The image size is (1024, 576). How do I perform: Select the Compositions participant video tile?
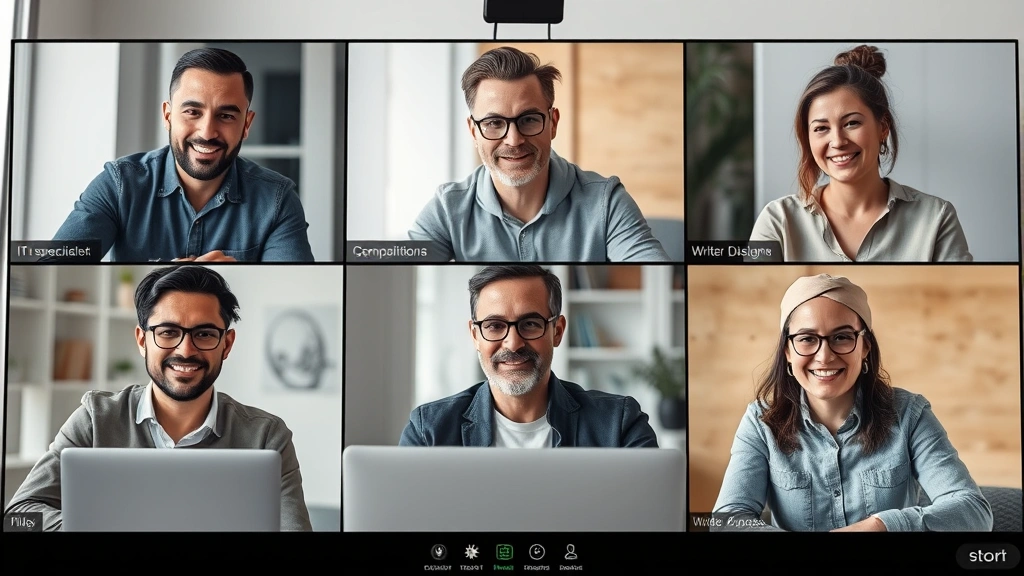(x=510, y=150)
